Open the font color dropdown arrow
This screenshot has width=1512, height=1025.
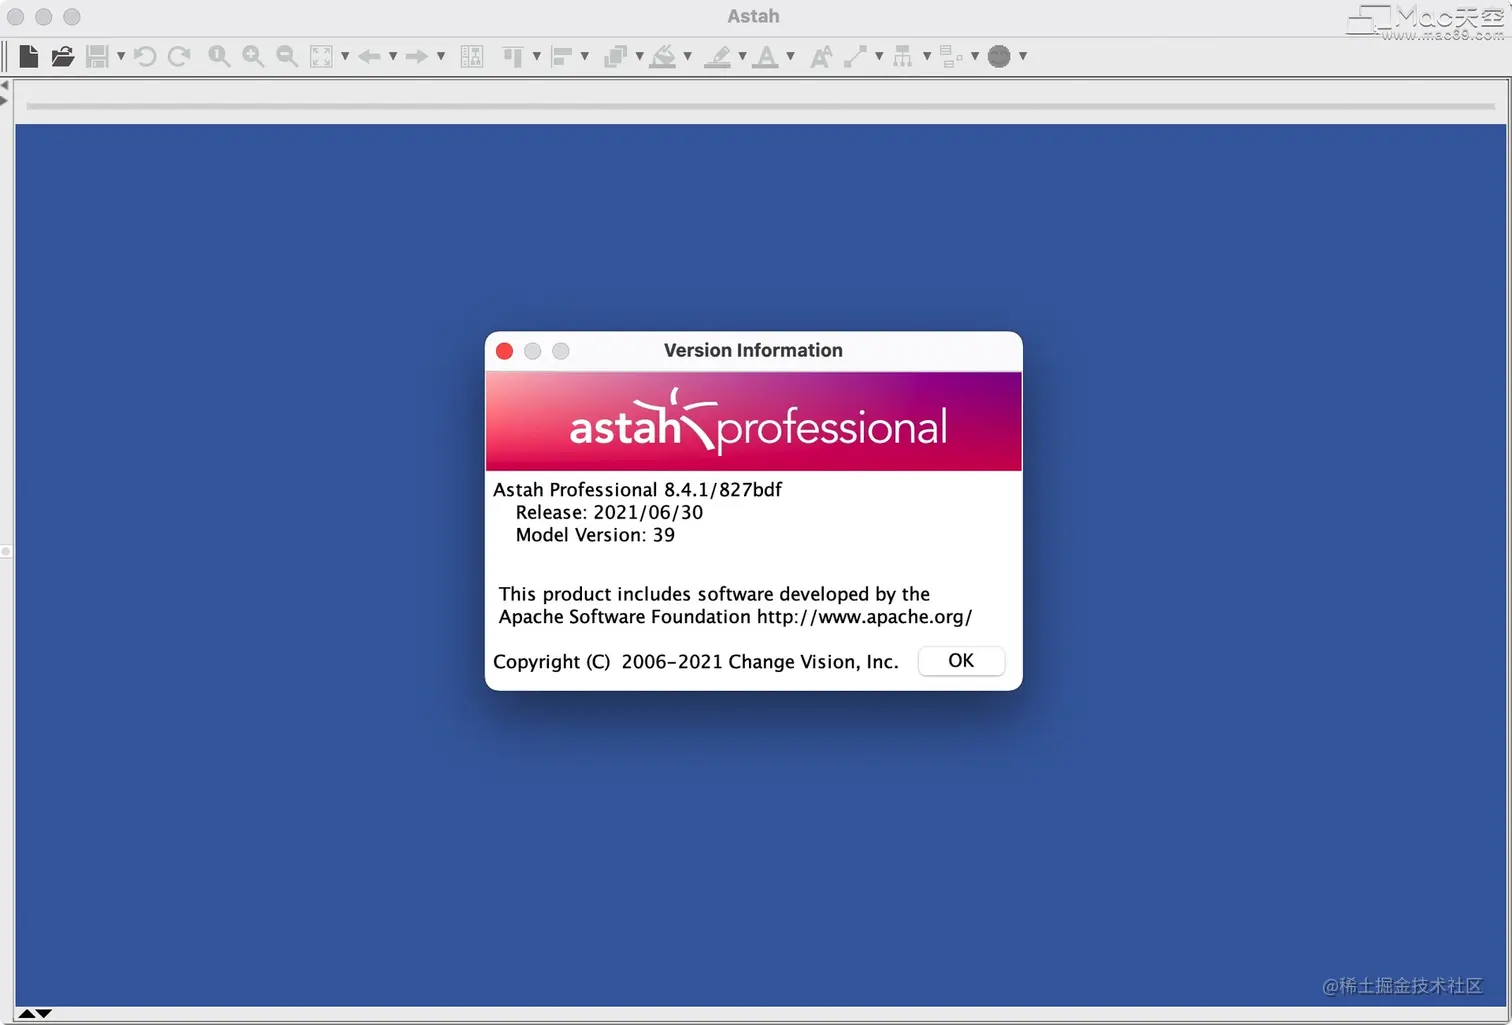[x=790, y=57]
